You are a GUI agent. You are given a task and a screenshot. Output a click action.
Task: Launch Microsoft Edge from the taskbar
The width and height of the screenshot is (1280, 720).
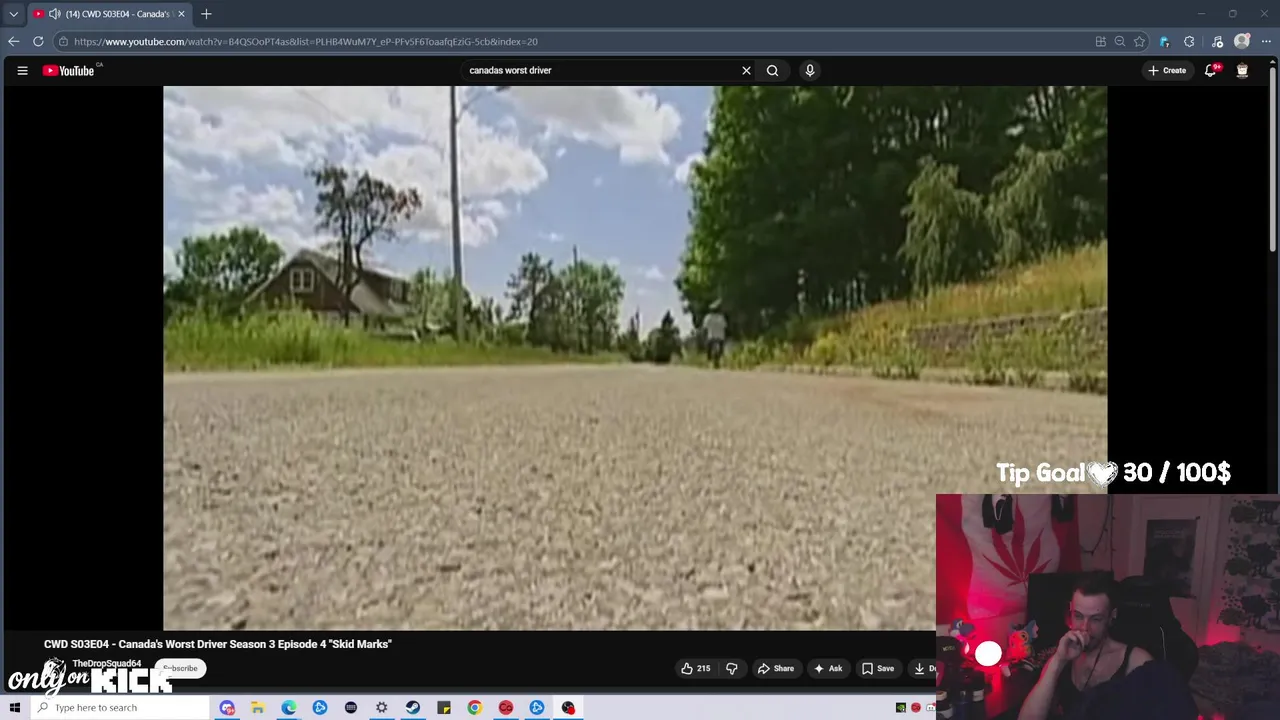[289, 707]
